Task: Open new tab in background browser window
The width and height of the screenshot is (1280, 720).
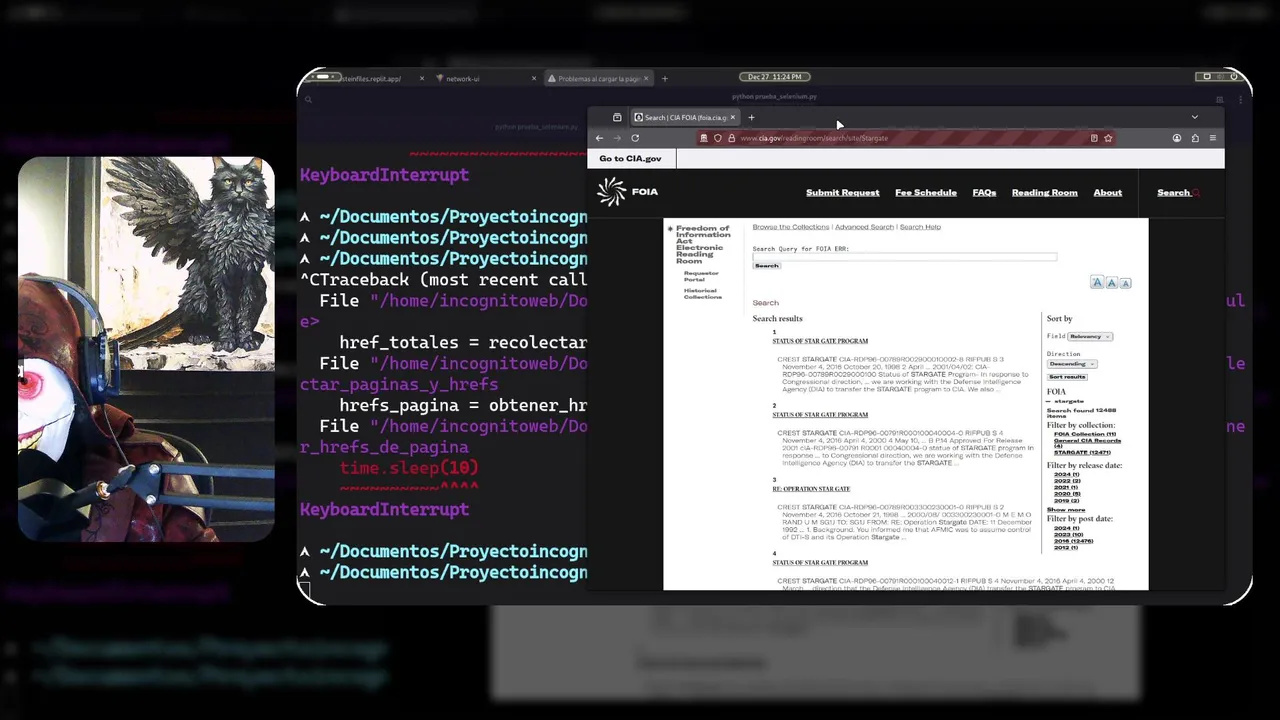Action: pos(664,79)
